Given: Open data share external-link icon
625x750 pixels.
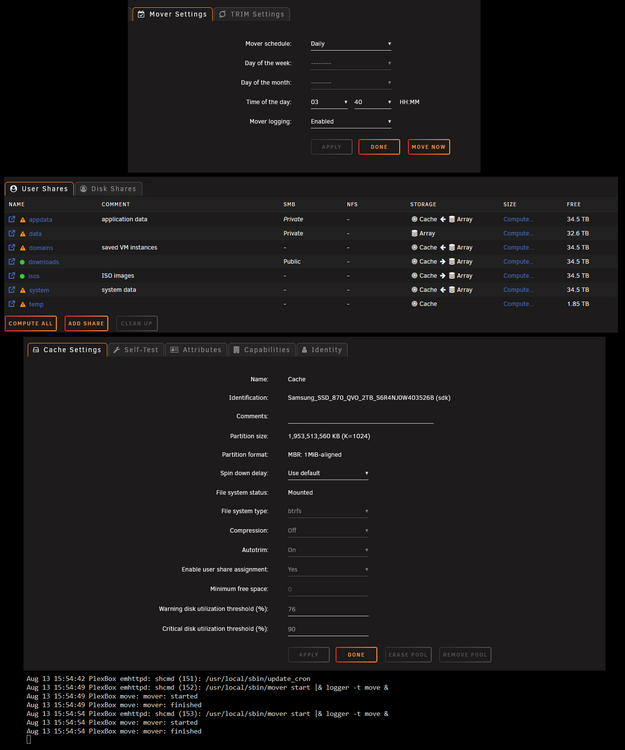Looking at the screenshot, I should 12,233.
